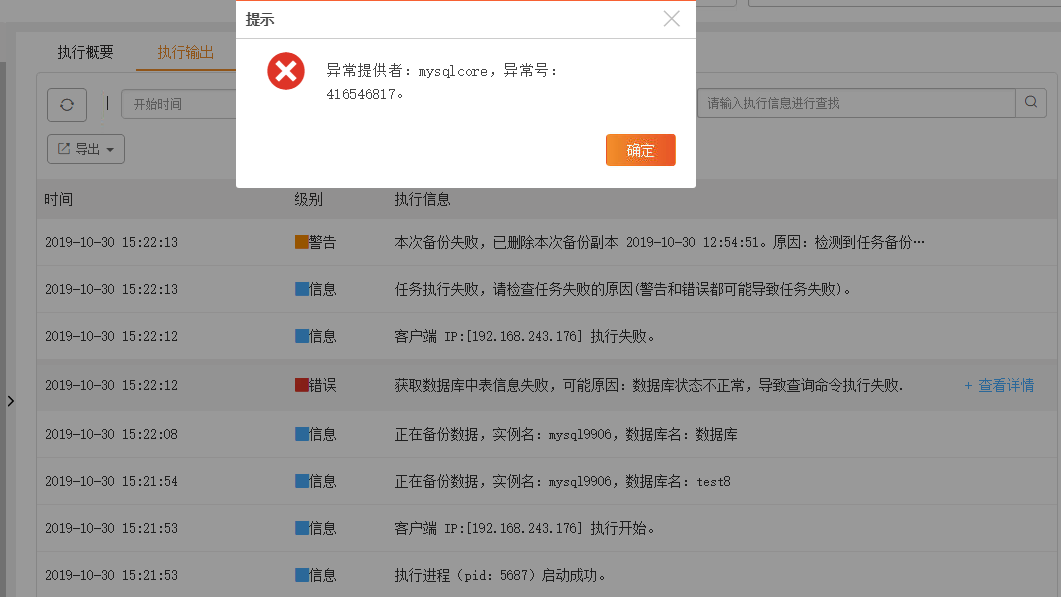Confirm the error with the 确定 button
1061x597 pixels.
coord(640,150)
